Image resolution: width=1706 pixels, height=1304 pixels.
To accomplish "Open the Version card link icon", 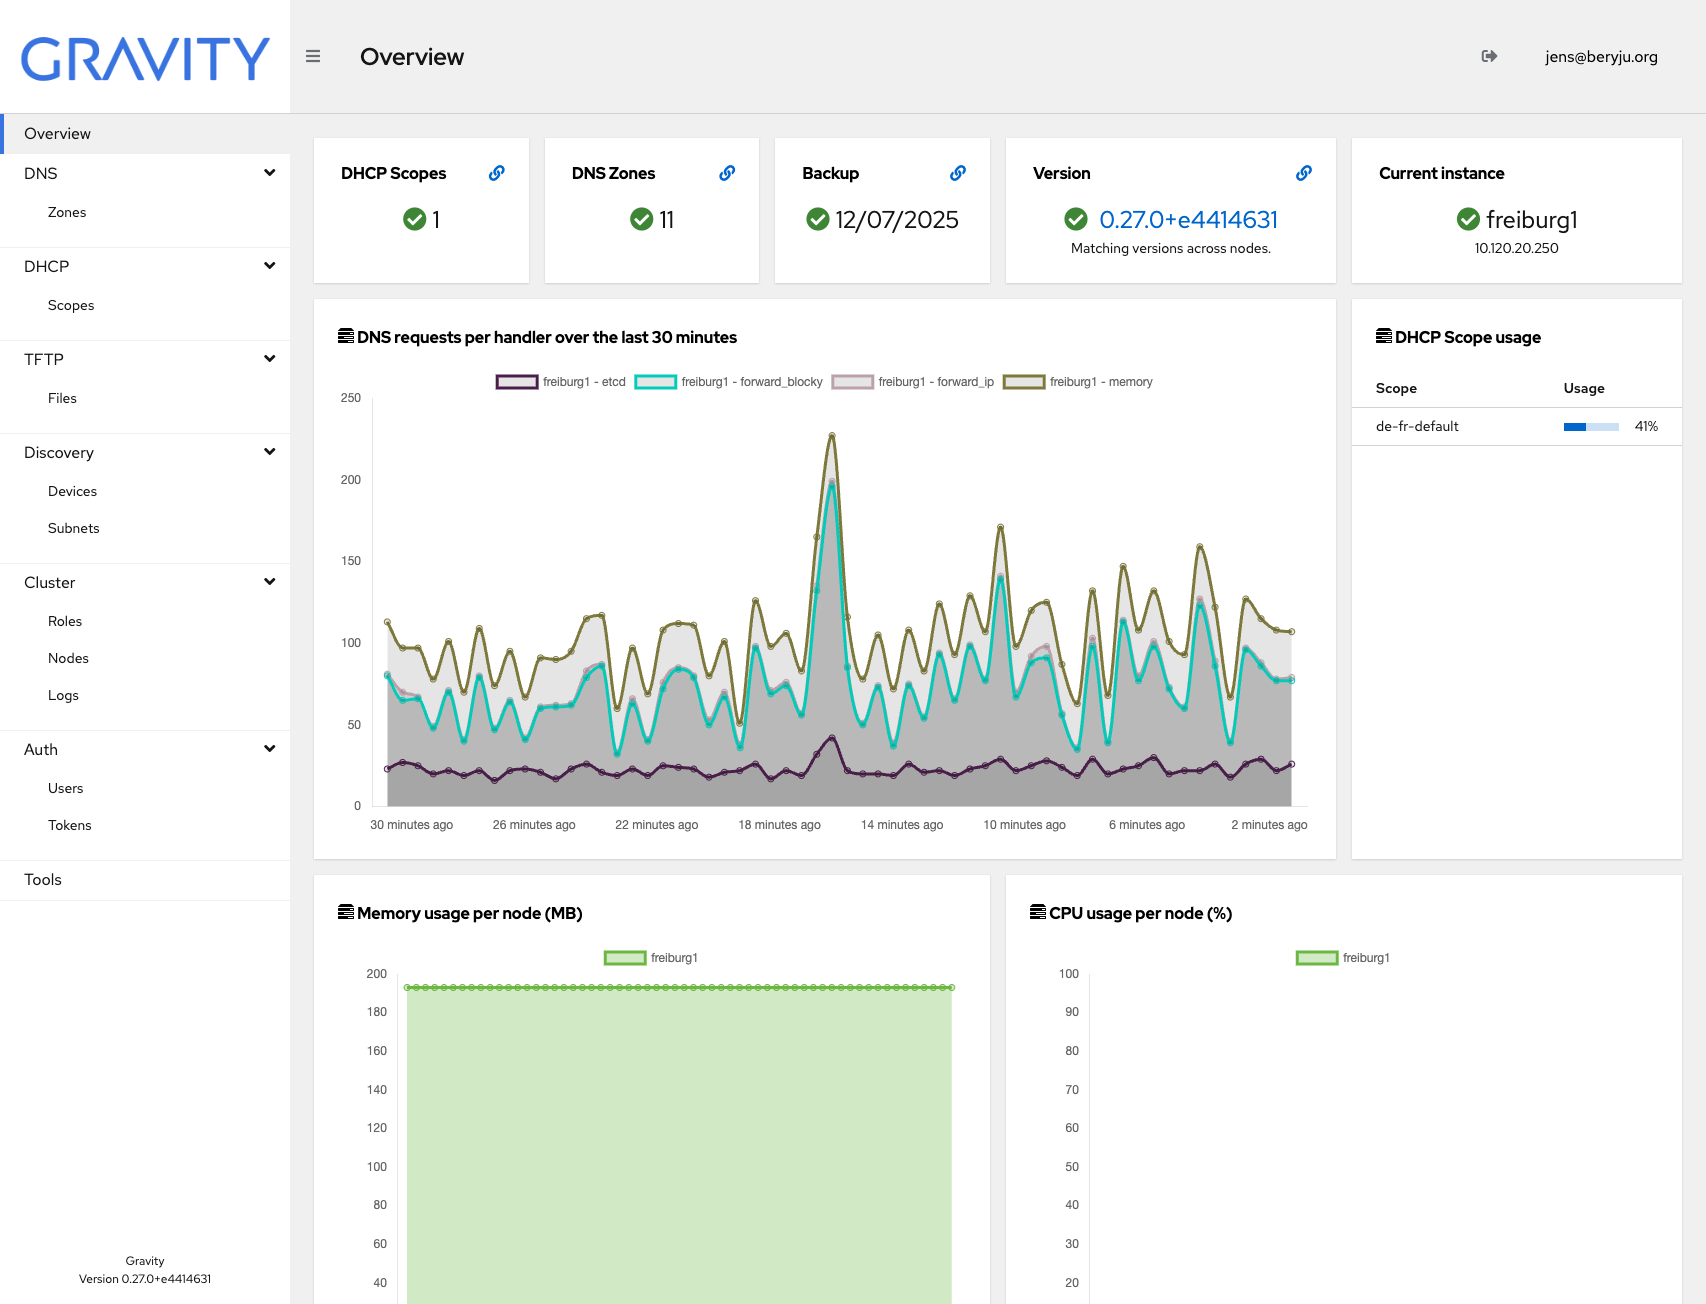I will (x=1304, y=173).
